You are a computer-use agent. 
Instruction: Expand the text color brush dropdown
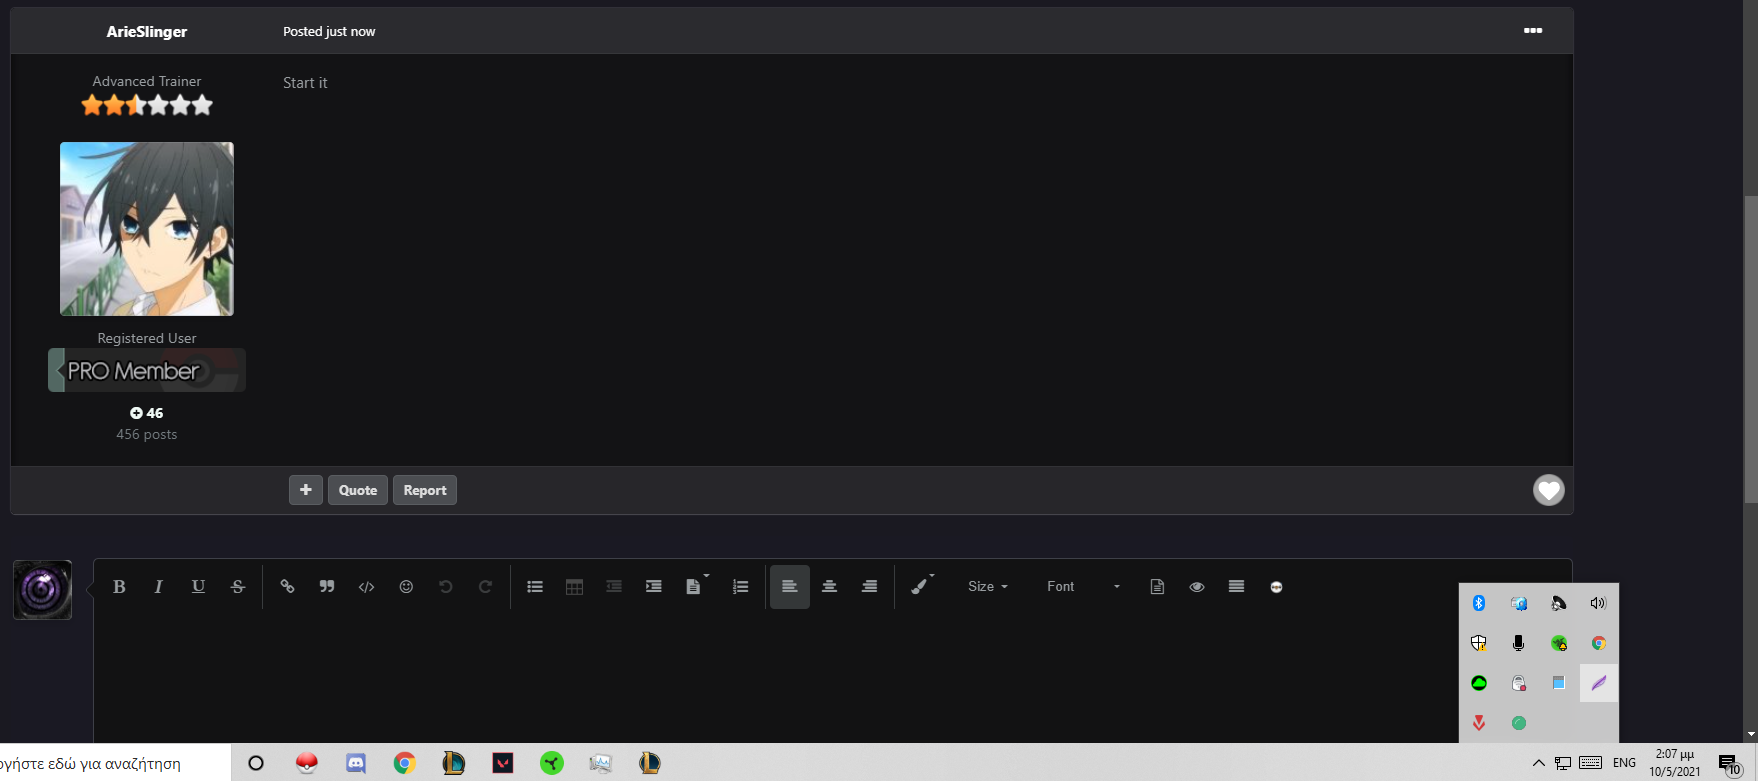(x=922, y=587)
